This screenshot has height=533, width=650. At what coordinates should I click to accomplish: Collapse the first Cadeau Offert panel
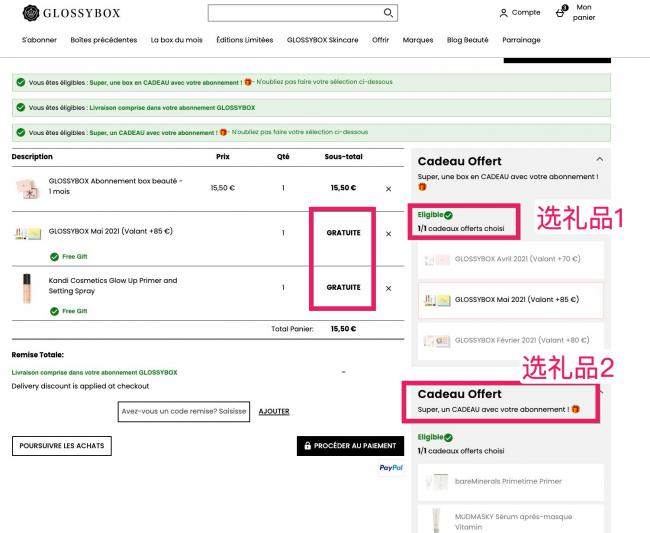tap(599, 159)
